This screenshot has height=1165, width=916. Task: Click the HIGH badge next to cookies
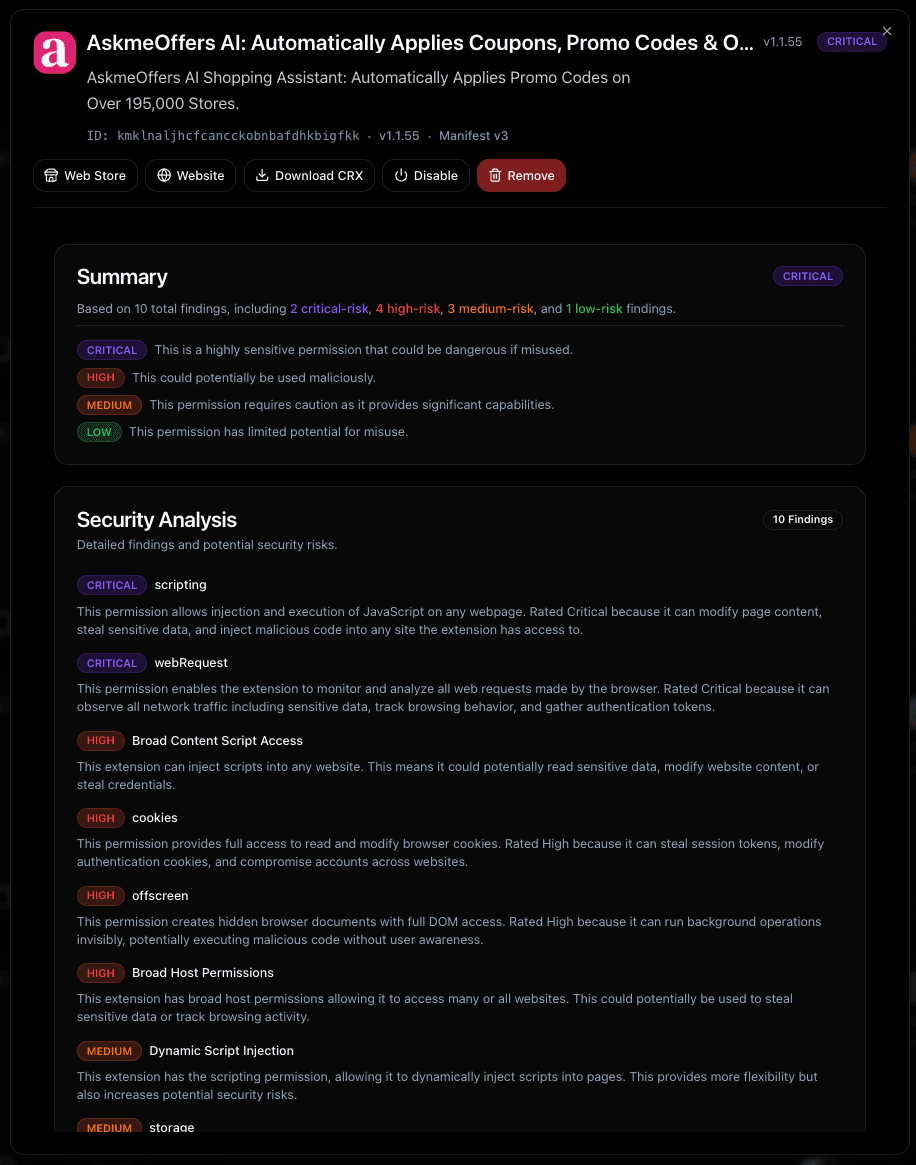[101, 818]
